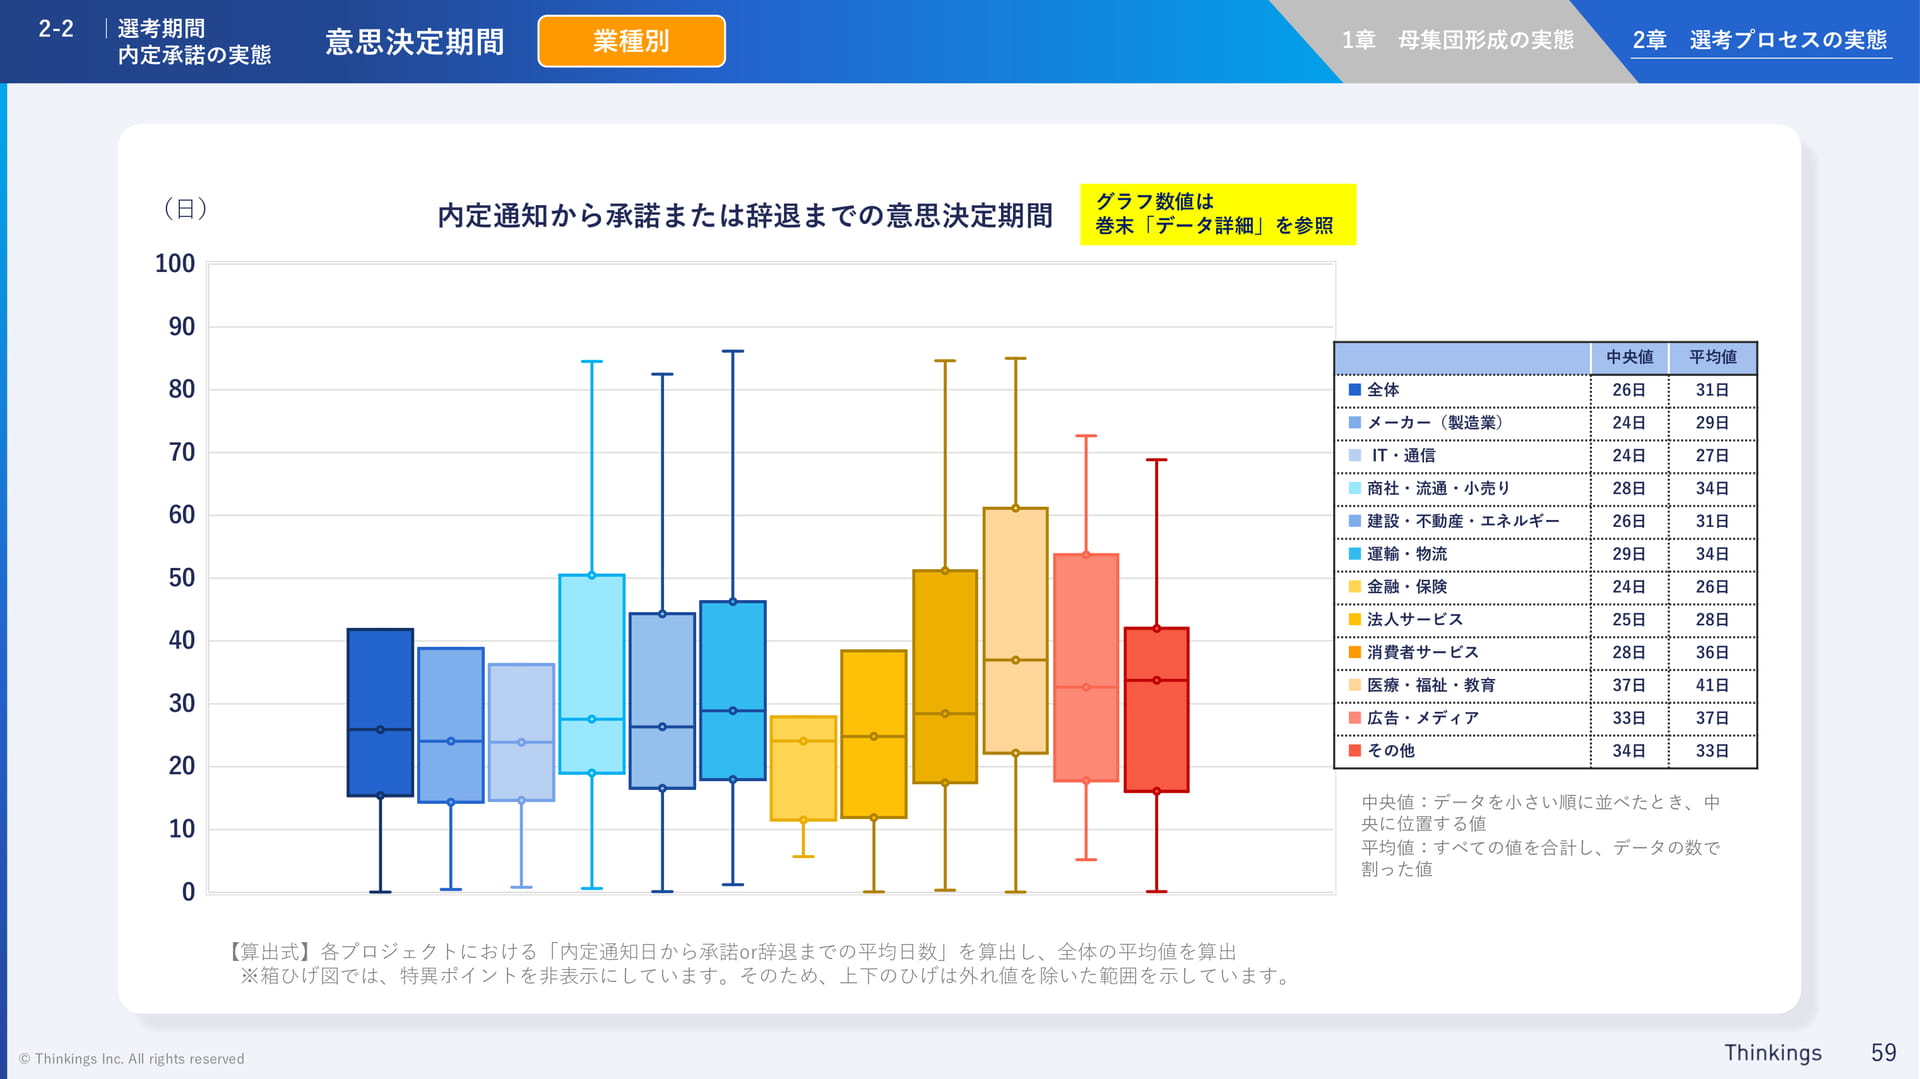
Task: Click the 100 y-axis label
Action: (x=175, y=263)
